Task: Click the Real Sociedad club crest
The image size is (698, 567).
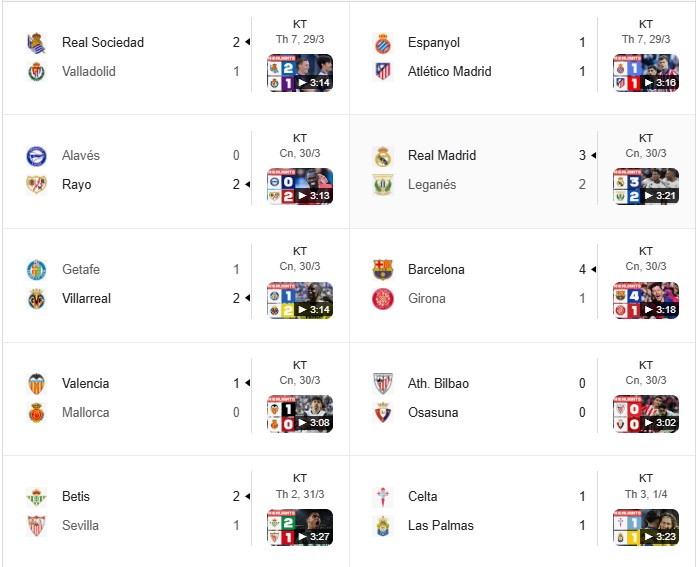Action: point(37,43)
